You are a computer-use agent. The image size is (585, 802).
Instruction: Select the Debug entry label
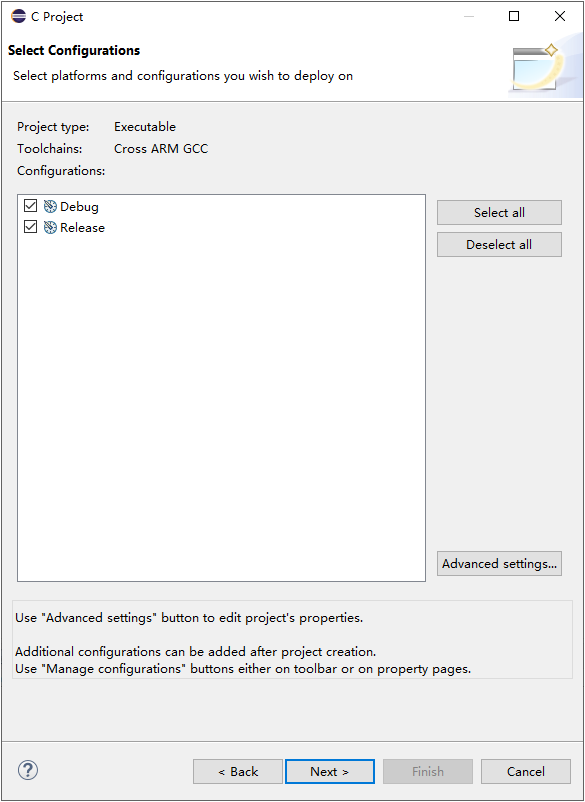tap(79, 207)
